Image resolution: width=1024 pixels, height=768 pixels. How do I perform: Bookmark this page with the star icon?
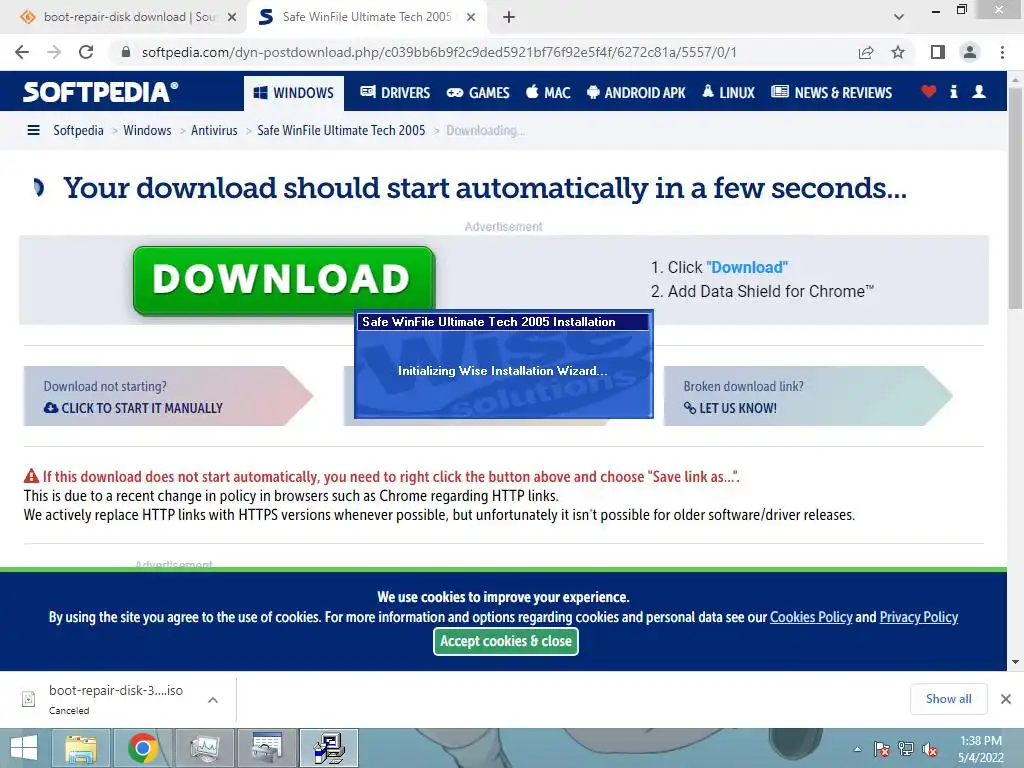(898, 52)
